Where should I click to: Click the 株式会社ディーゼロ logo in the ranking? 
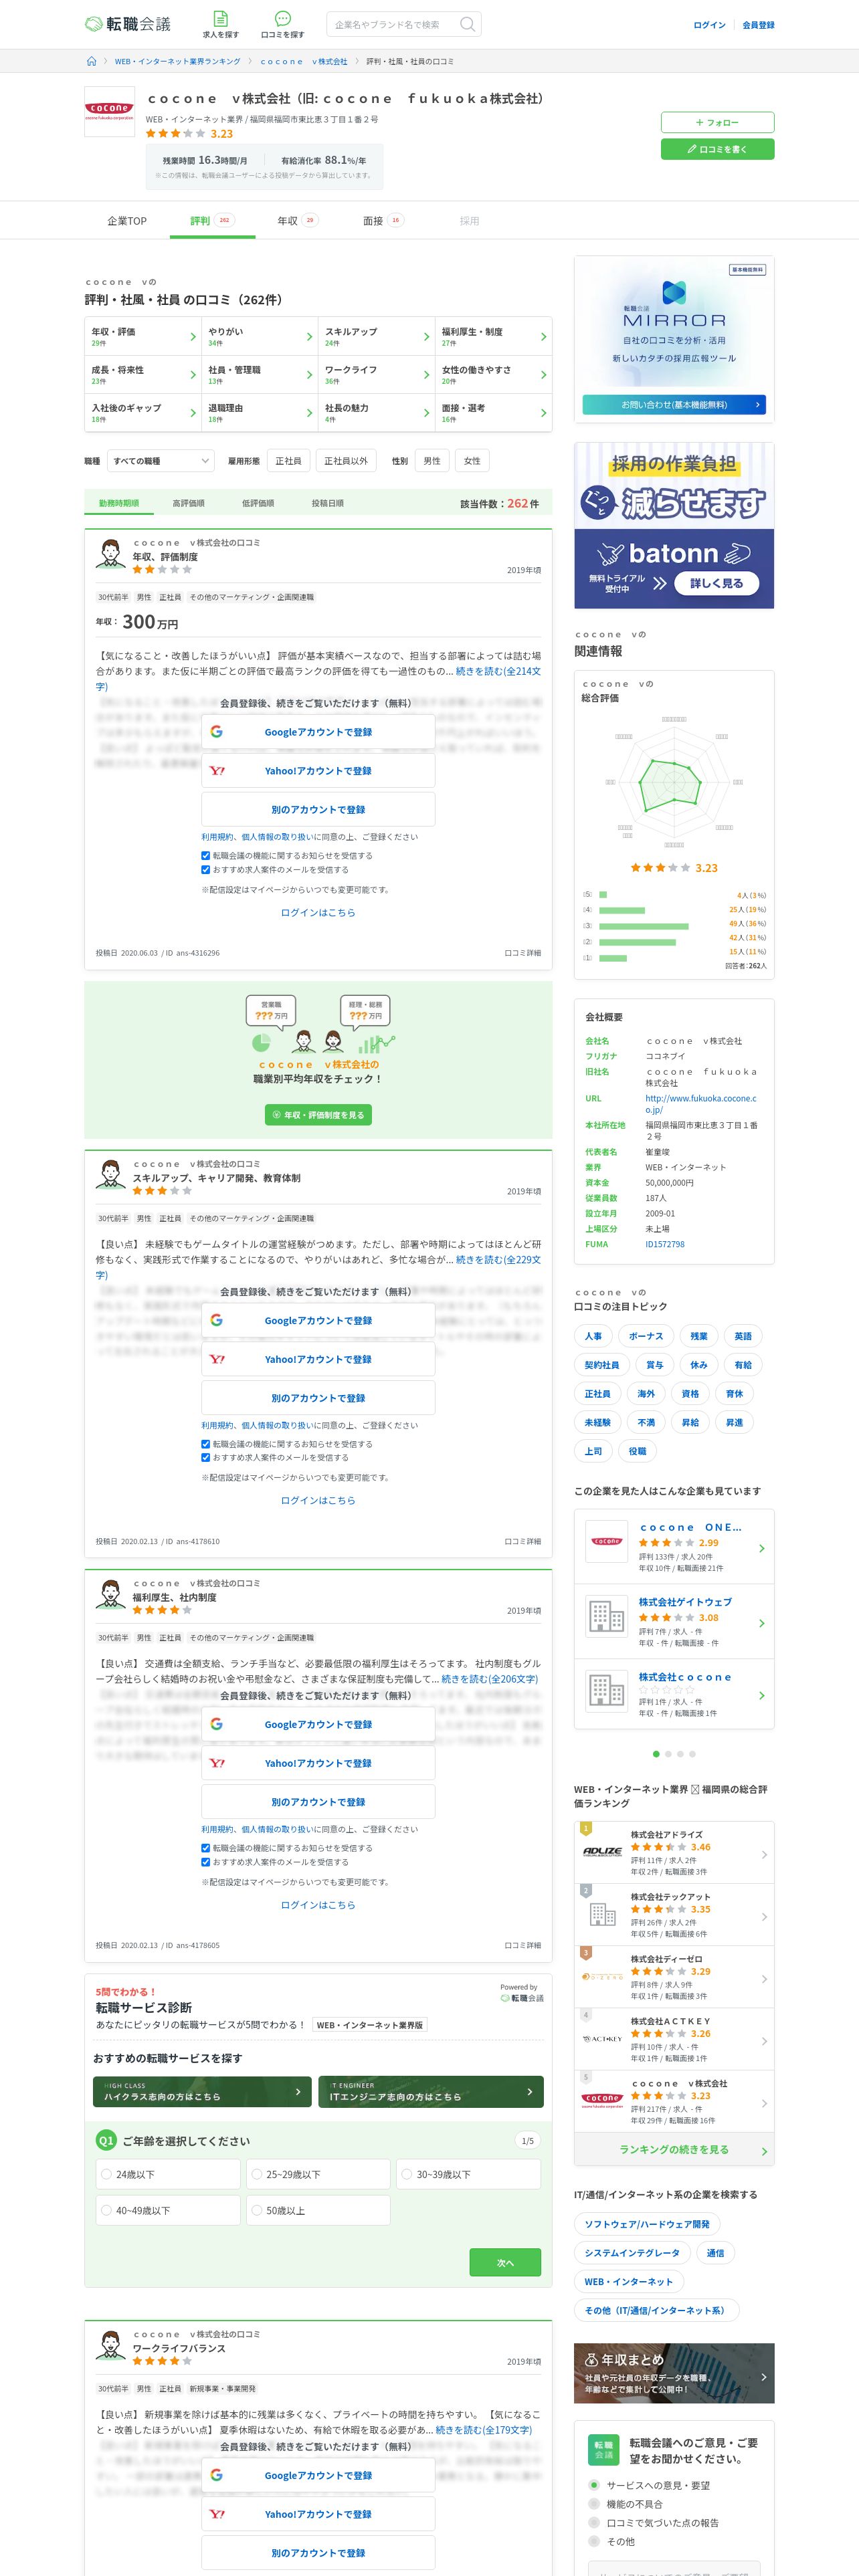point(602,1976)
